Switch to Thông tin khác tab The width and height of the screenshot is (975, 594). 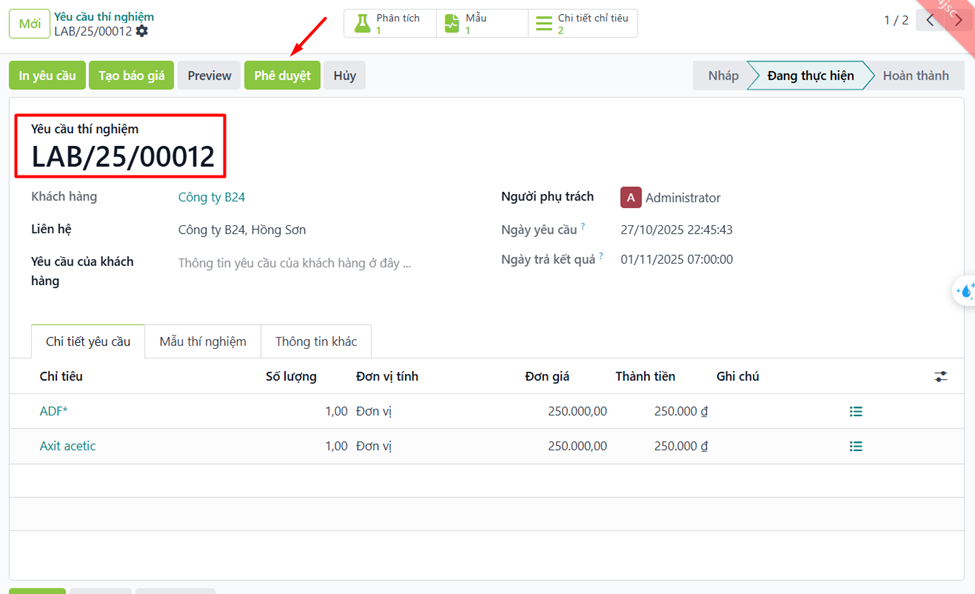point(316,341)
